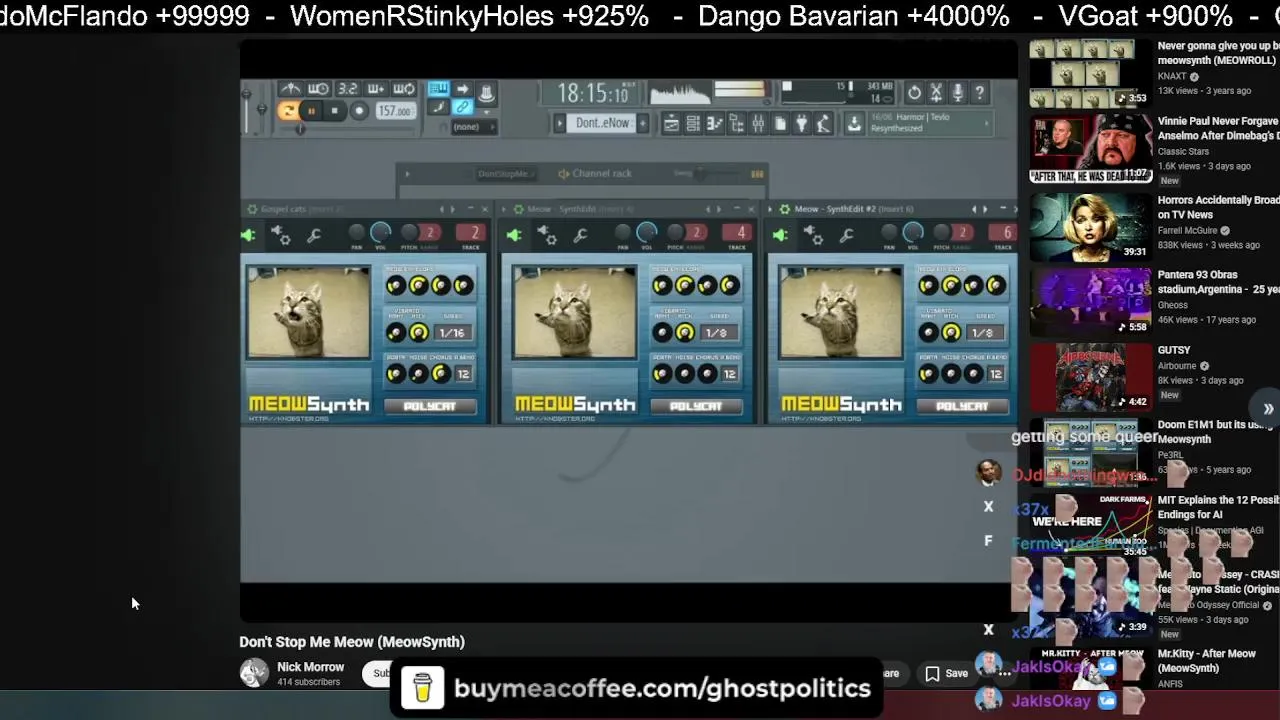Screen dimensions: 1280x720
Task: Mute Meow - SynthEdit via speaker icon
Action: [x=514, y=235]
